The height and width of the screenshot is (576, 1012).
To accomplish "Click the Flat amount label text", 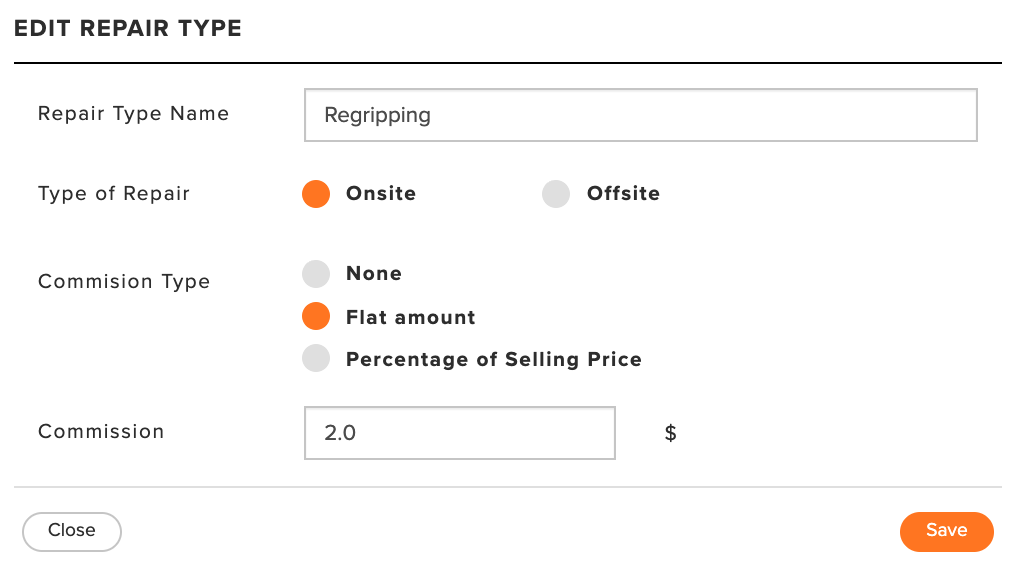I will (x=410, y=317).
